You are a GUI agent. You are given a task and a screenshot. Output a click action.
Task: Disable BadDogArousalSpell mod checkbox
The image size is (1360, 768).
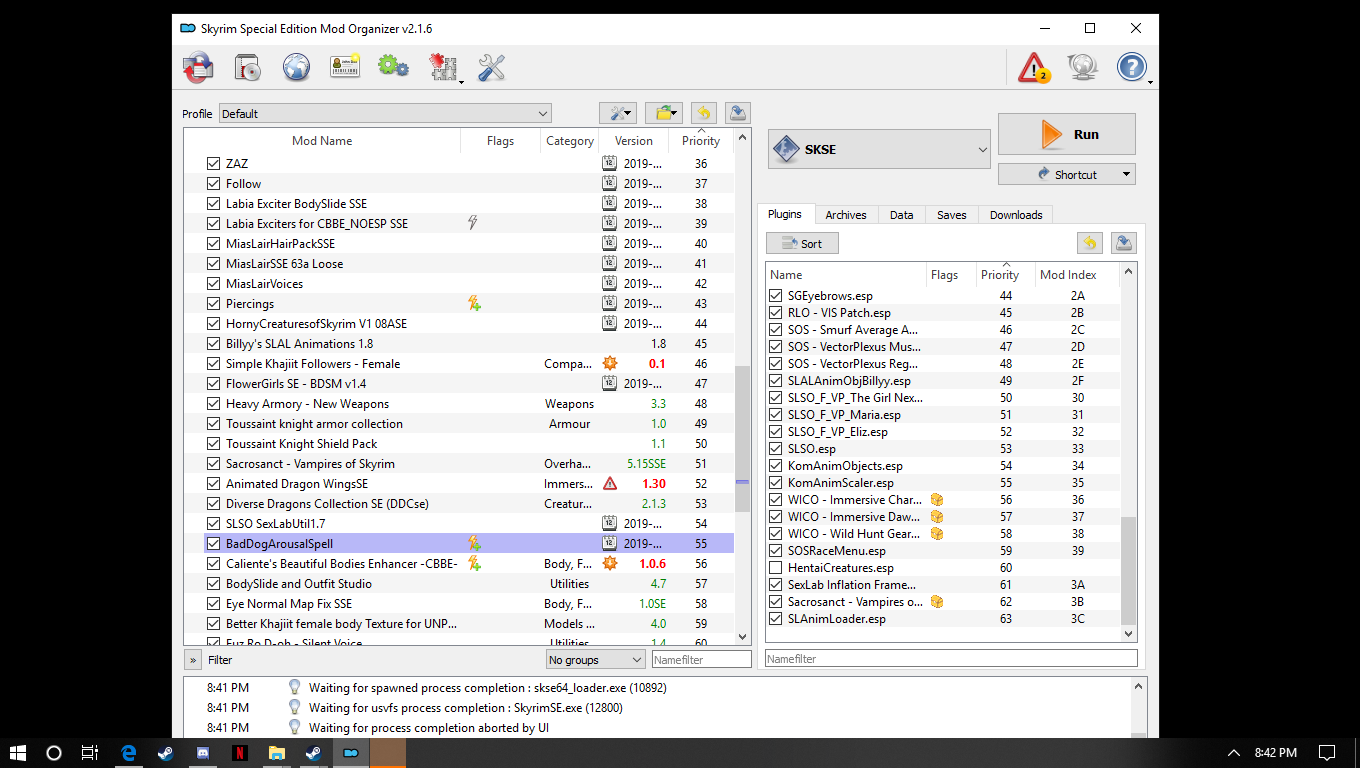(x=213, y=544)
